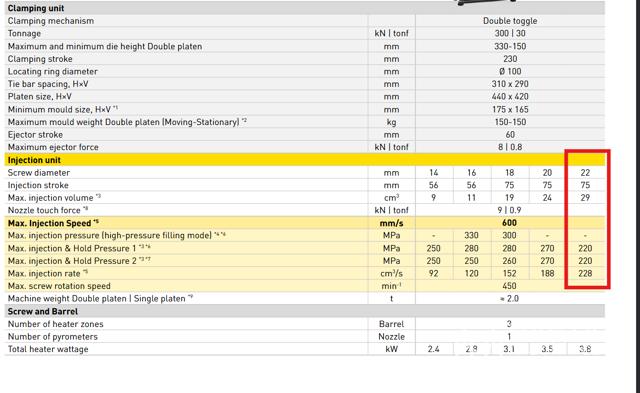Click injection volume value '24'
This screenshot has width=640, height=393.
547,198
